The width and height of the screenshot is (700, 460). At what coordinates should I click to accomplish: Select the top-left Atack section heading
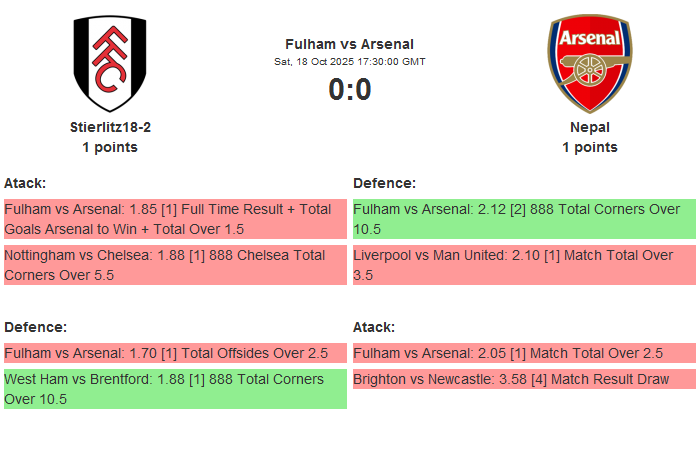25,183
